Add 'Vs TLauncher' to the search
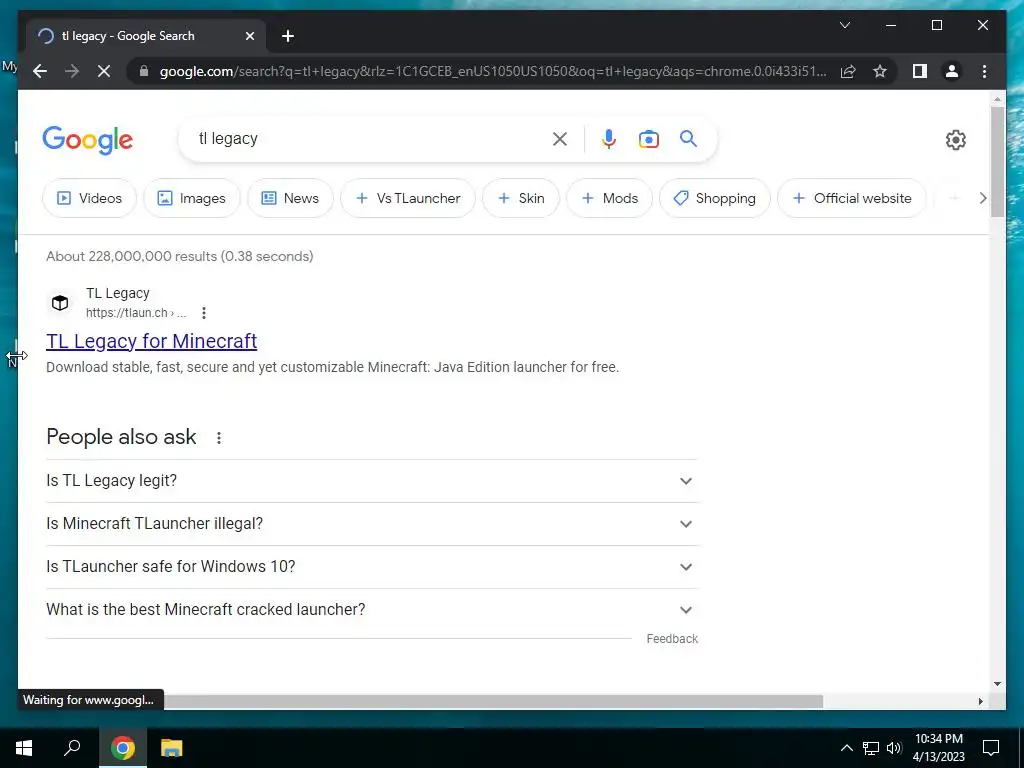The width and height of the screenshot is (1024, 768). [x=408, y=198]
